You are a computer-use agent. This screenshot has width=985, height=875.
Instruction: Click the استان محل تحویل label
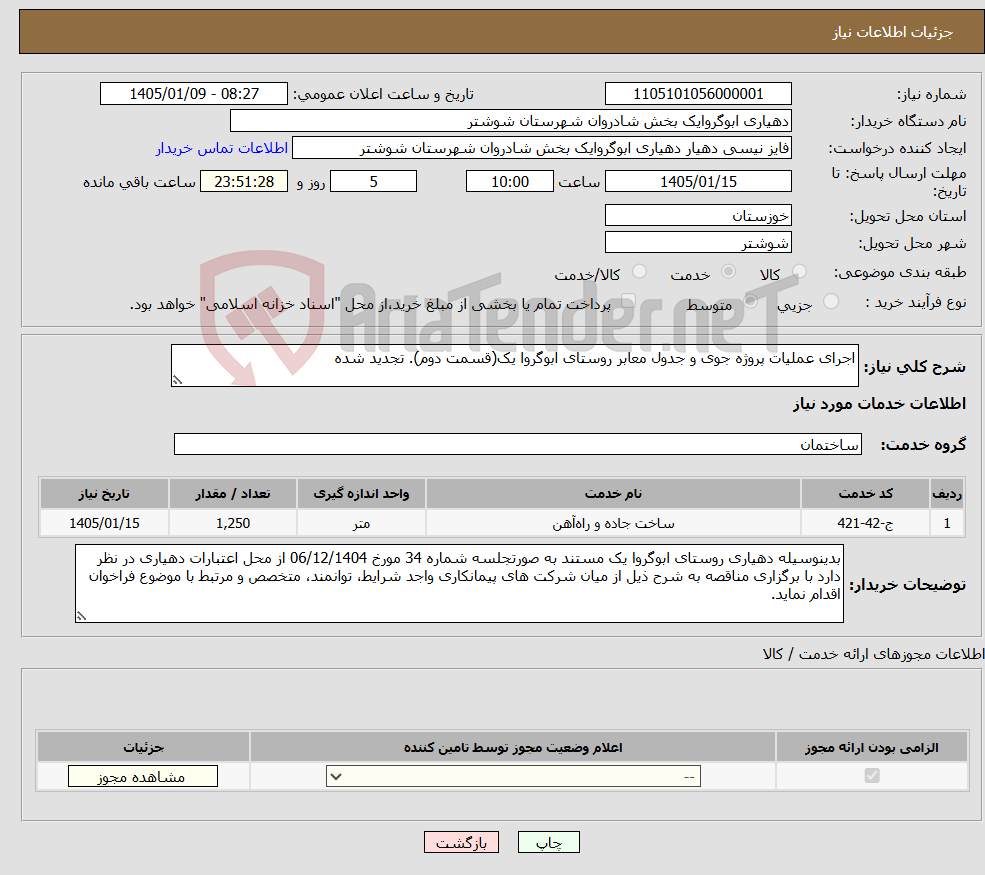[908, 216]
